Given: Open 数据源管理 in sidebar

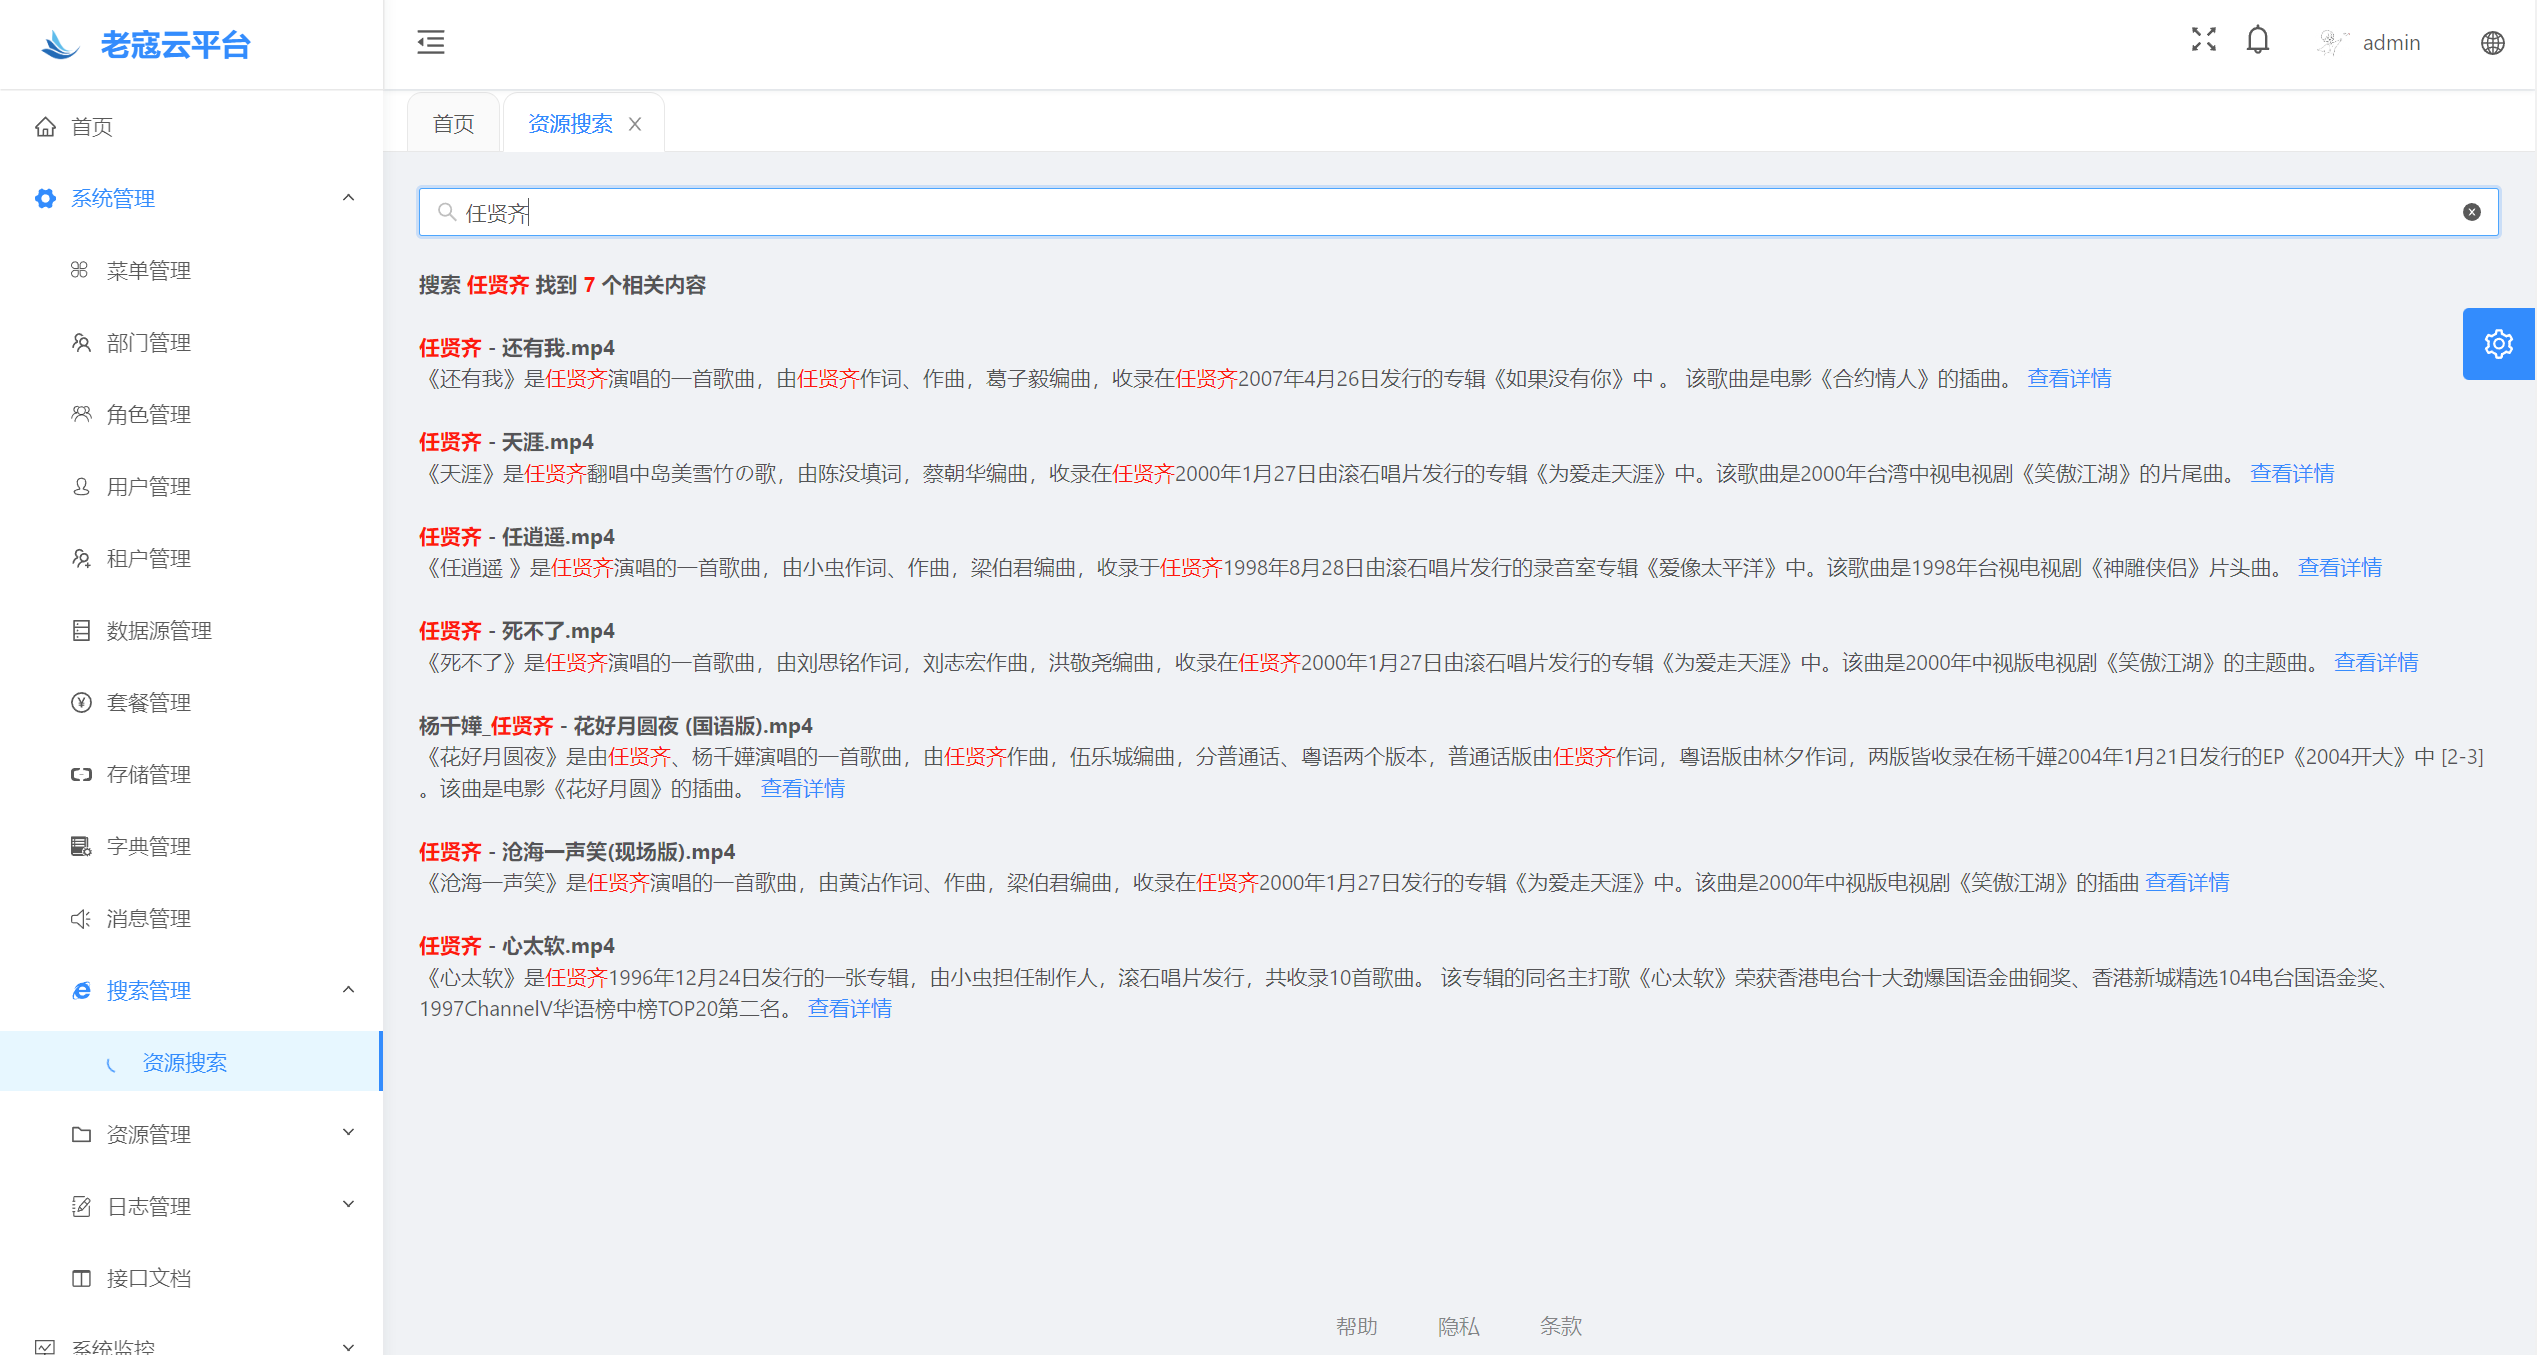Looking at the screenshot, I should pos(159,631).
